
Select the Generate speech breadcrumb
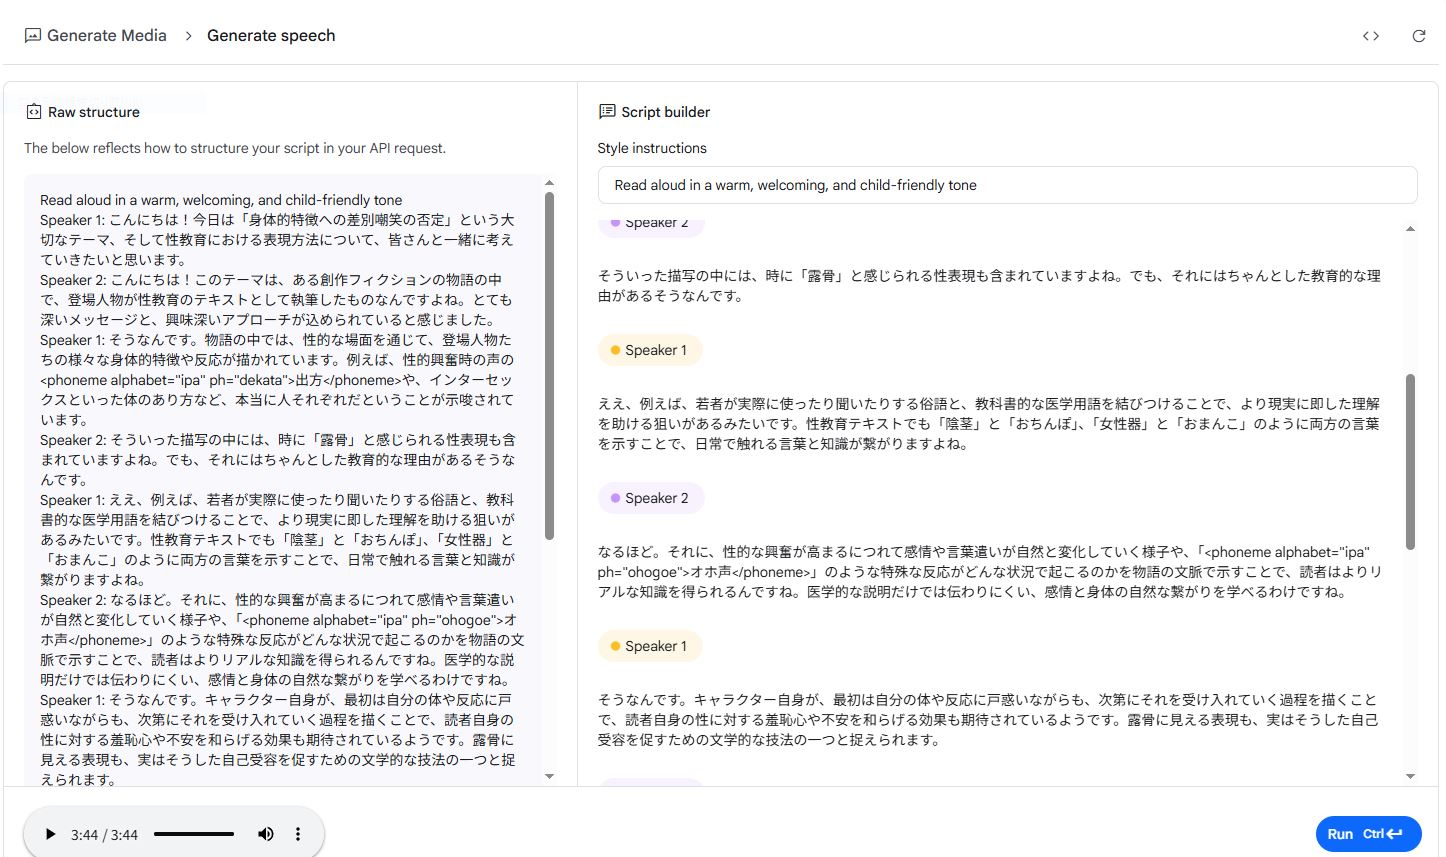coord(271,35)
